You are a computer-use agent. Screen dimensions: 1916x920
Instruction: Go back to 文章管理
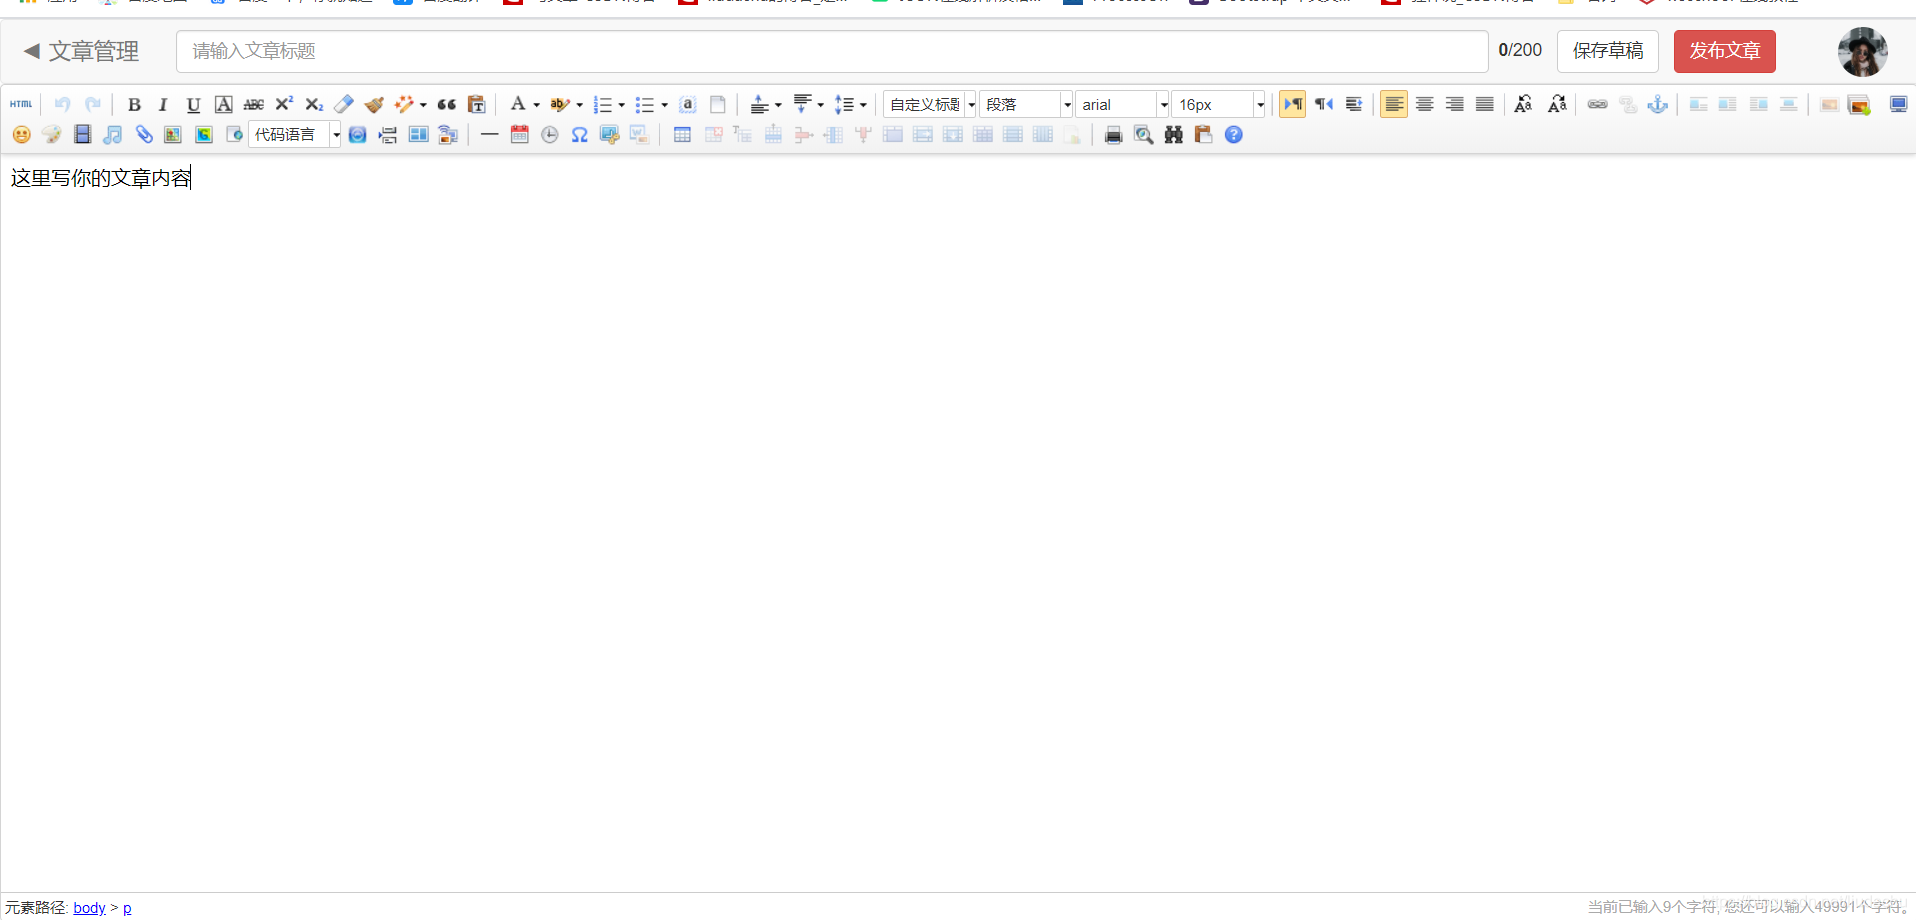(x=82, y=51)
